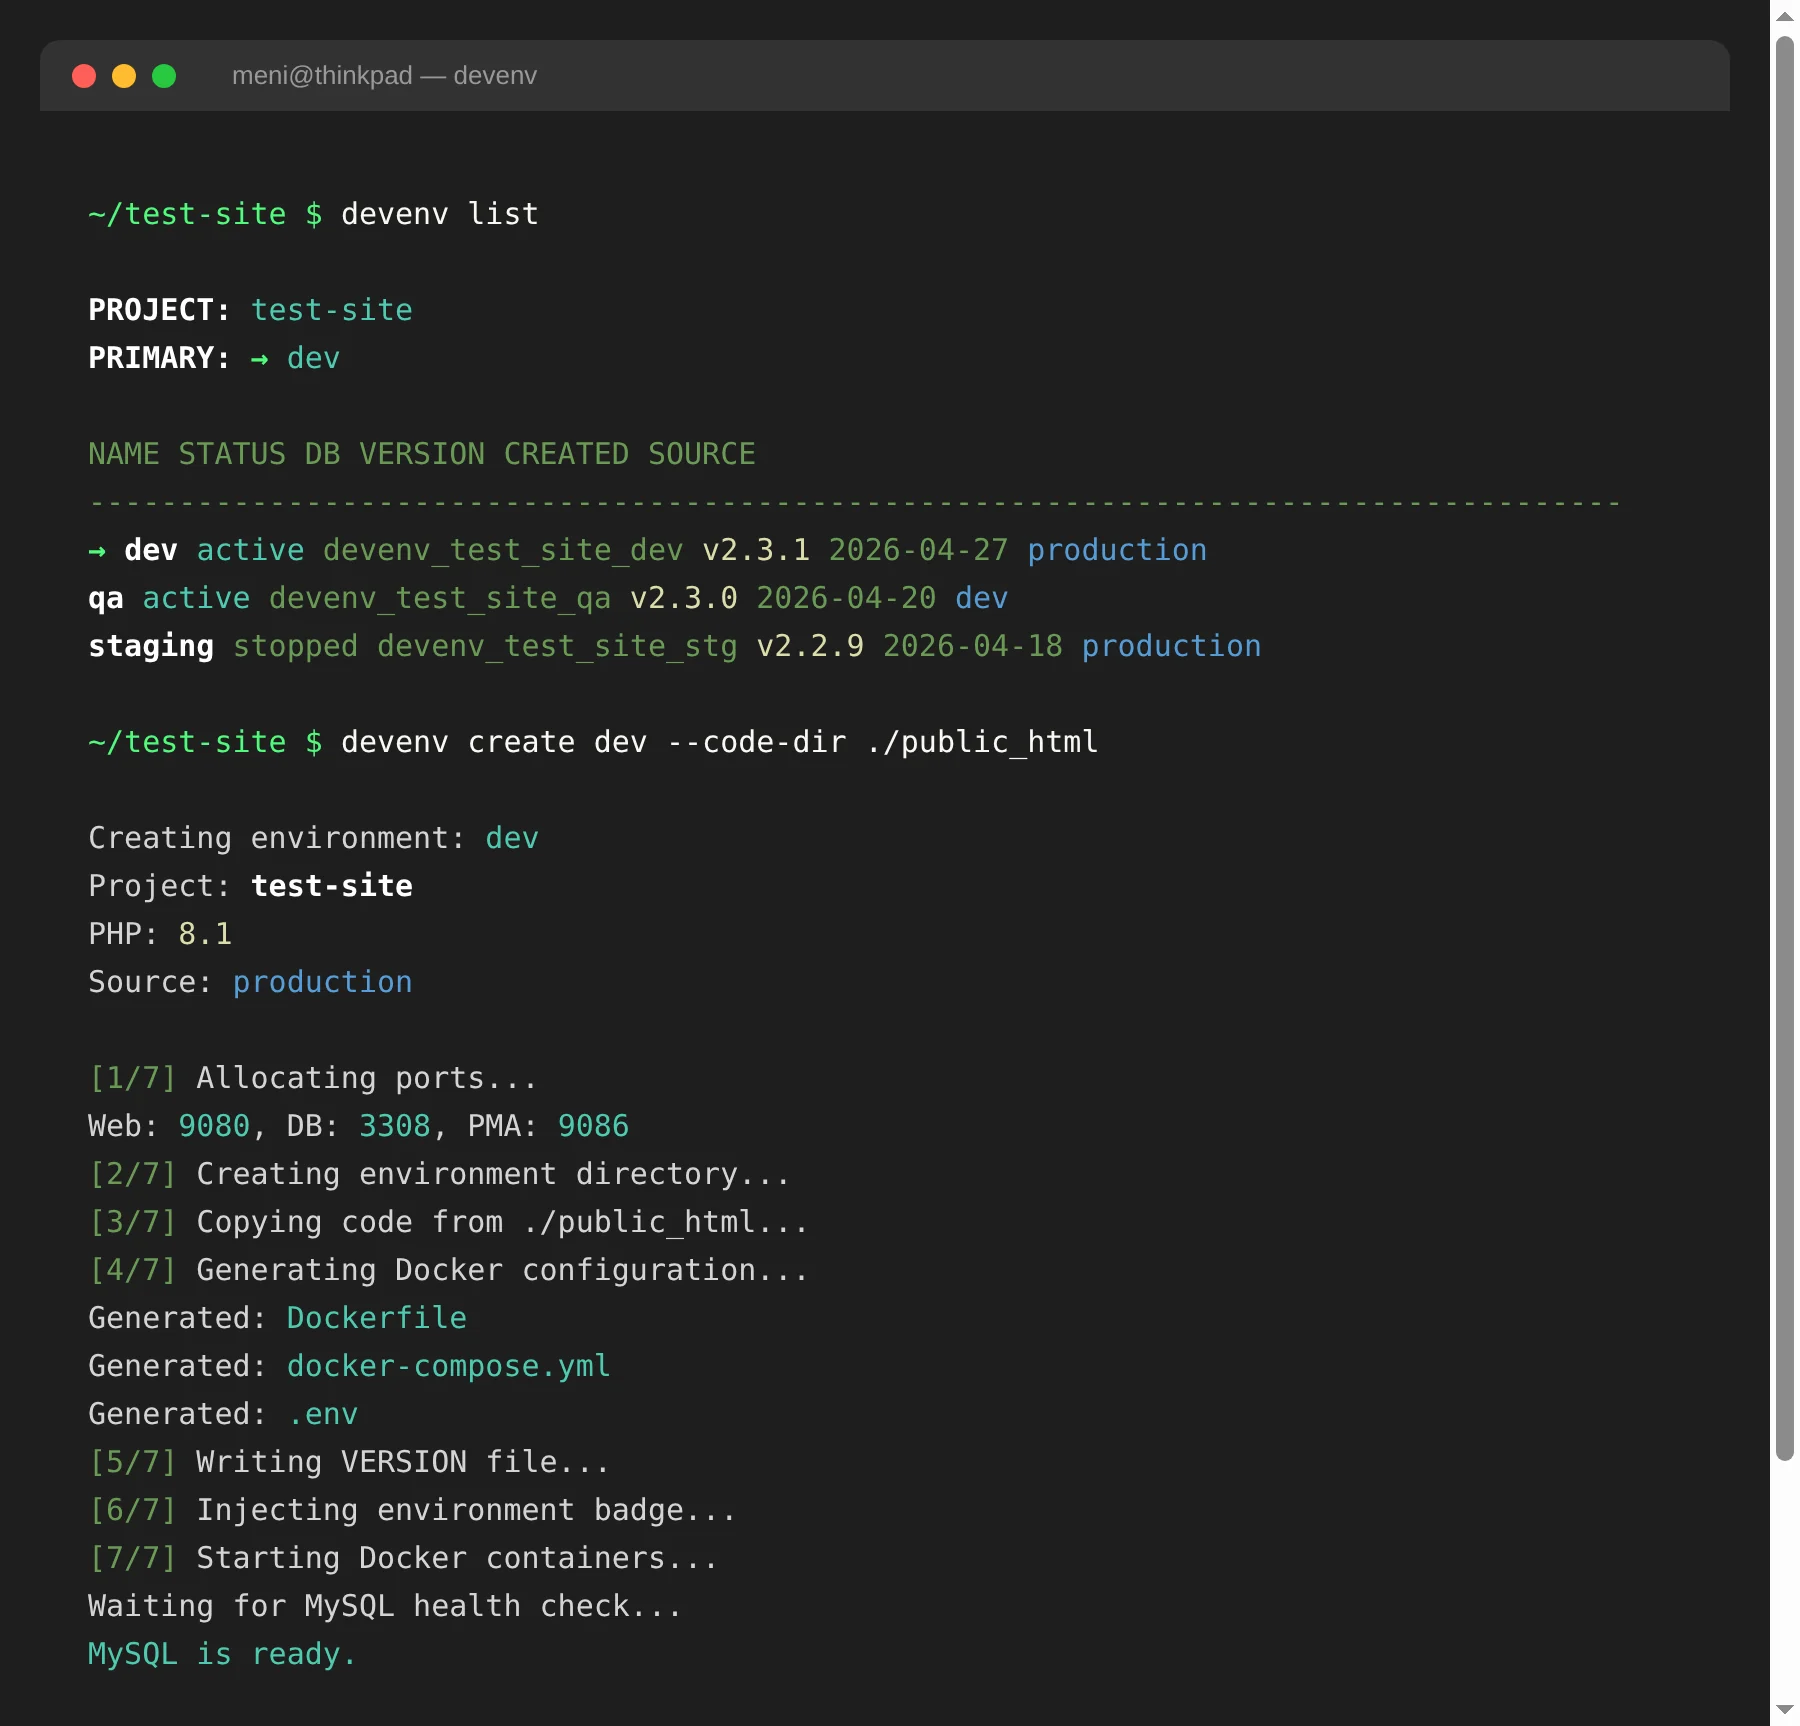This screenshot has width=1800, height=1726.
Task: Click the 'staging' environment name
Action: point(151,646)
